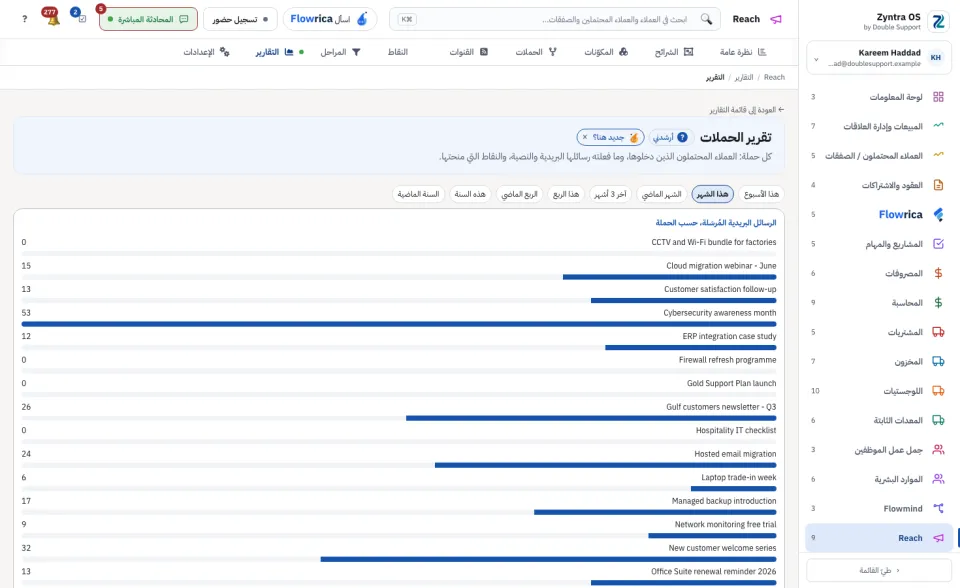Select the هذه السنة date range
960x588 pixels.
point(470,194)
